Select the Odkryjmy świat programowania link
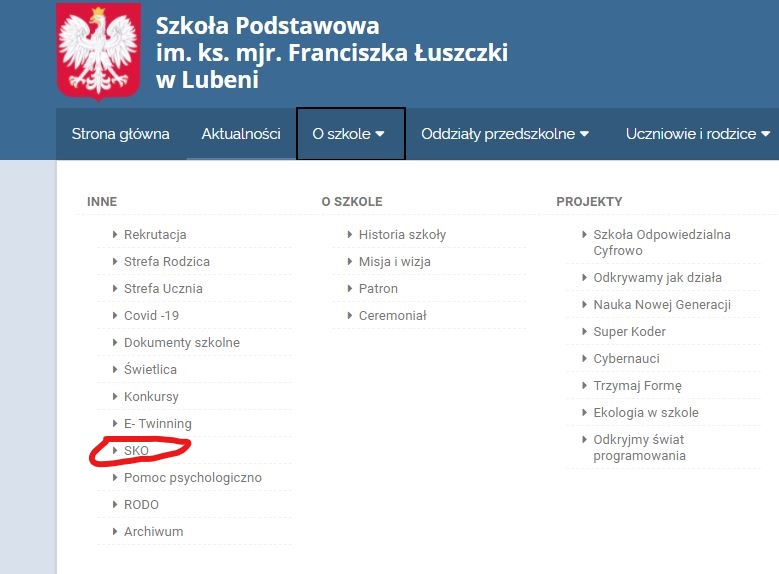Viewport: 779px width, 574px height. point(639,447)
